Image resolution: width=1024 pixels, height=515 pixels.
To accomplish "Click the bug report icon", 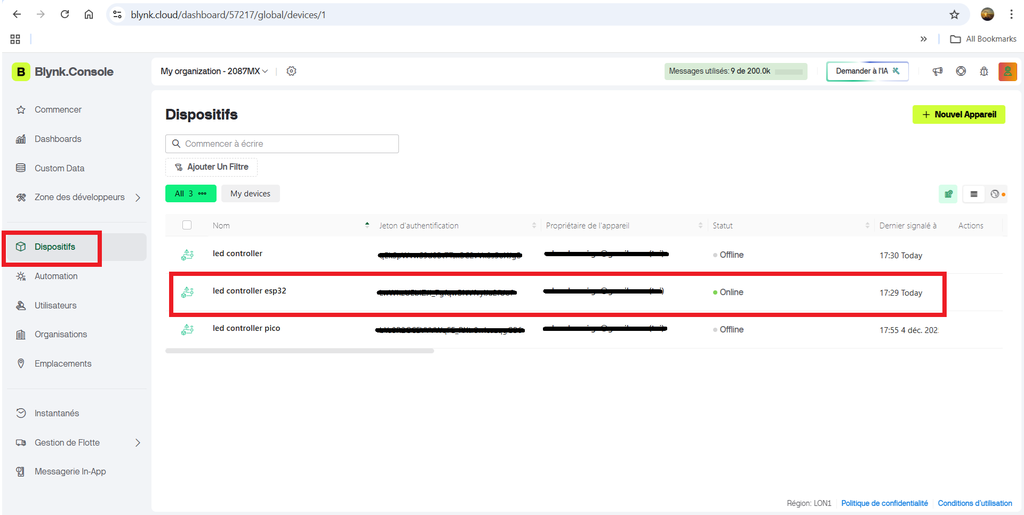I will (984, 71).
